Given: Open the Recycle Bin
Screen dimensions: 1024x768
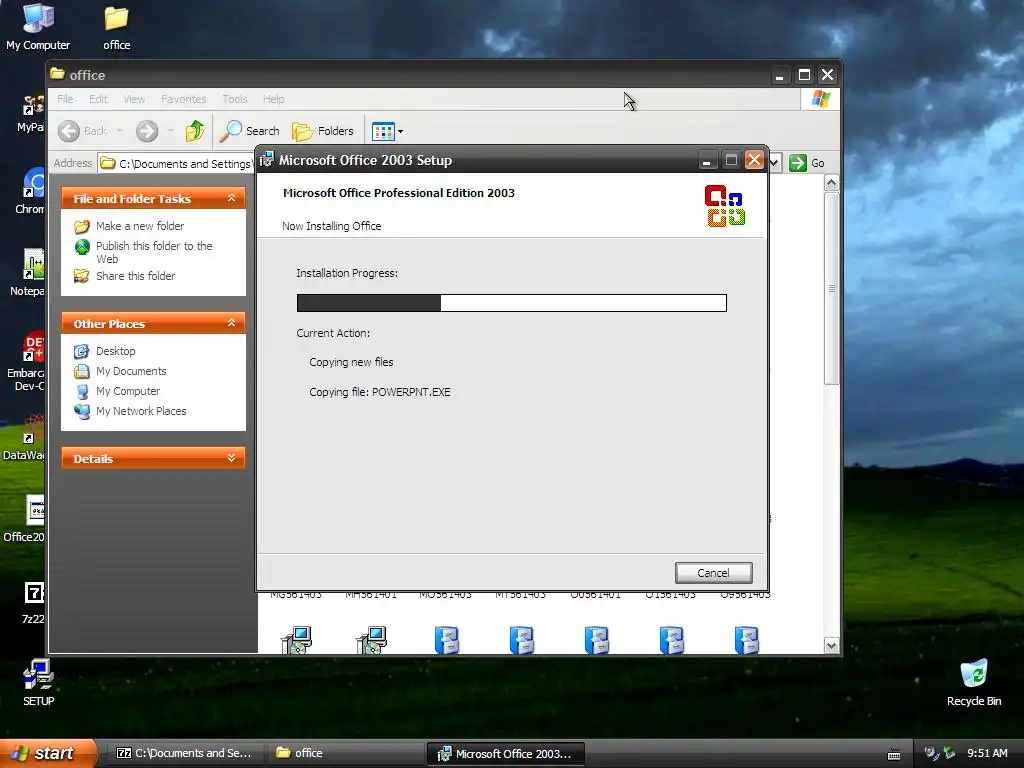Looking at the screenshot, I should pyautogui.click(x=974, y=682).
